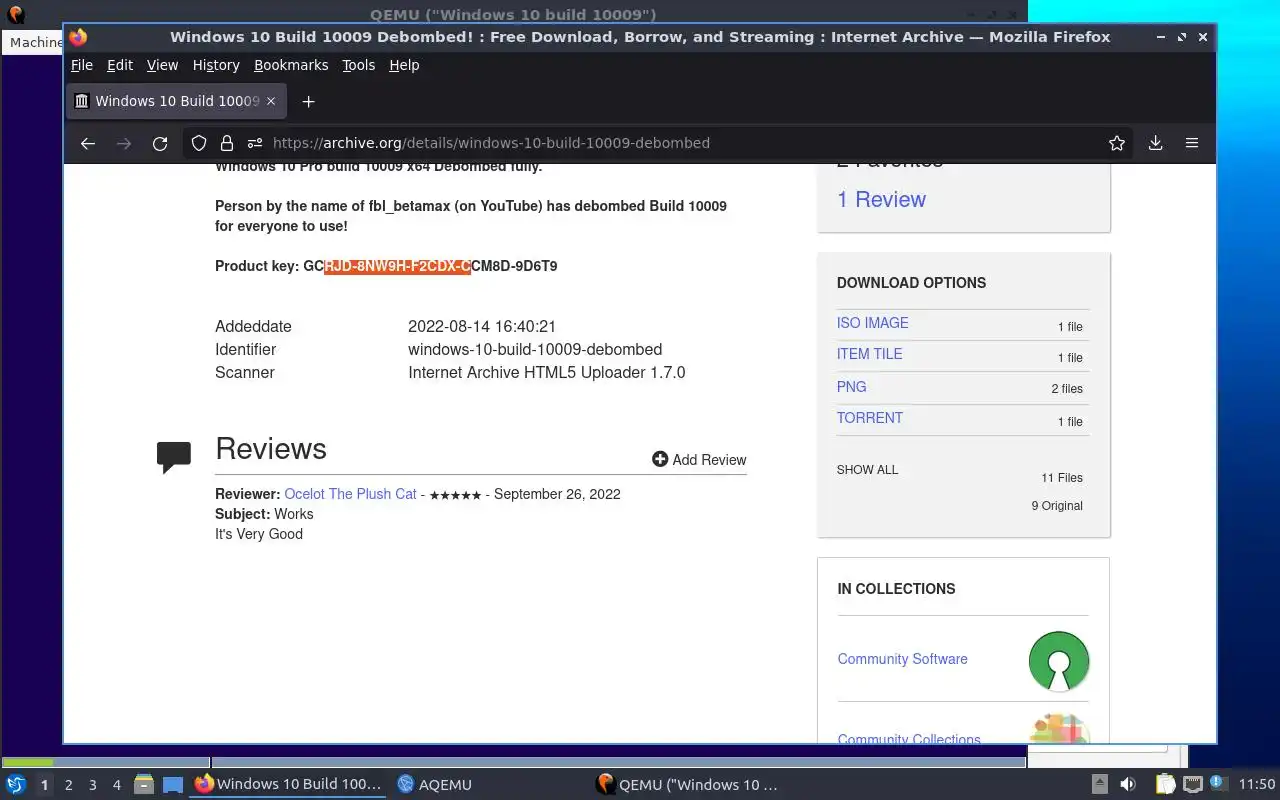1280x800 pixels.
Task: Click the Identifier value windows-10-build-10009-debombed
Action: point(535,350)
